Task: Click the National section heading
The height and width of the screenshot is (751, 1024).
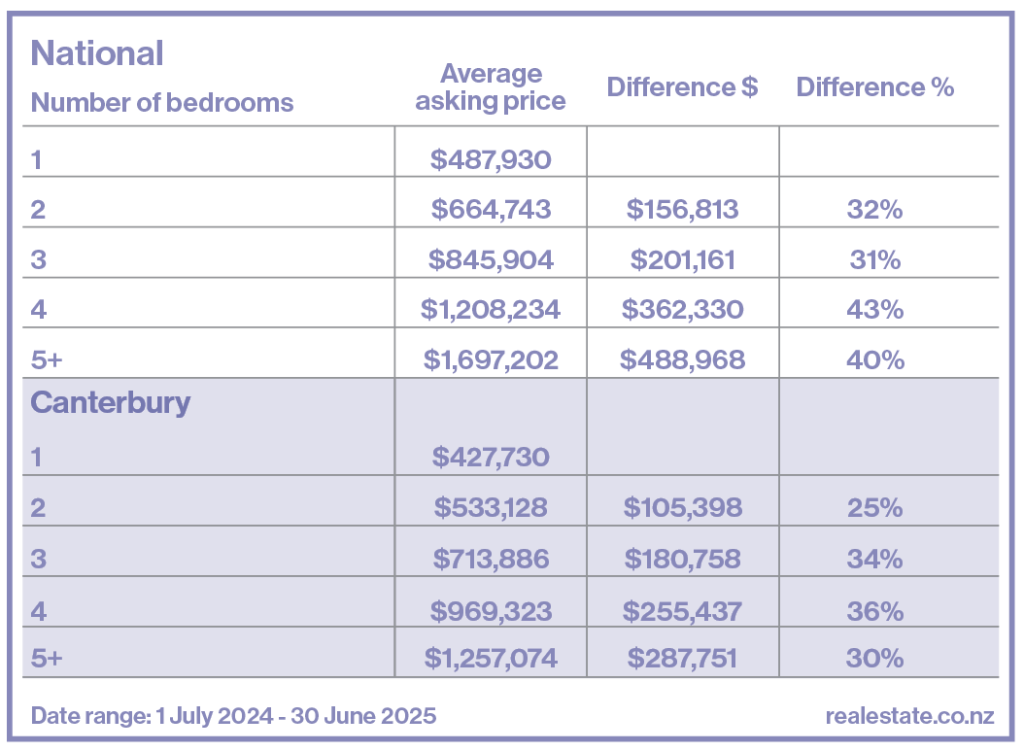Action: click(x=97, y=53)
